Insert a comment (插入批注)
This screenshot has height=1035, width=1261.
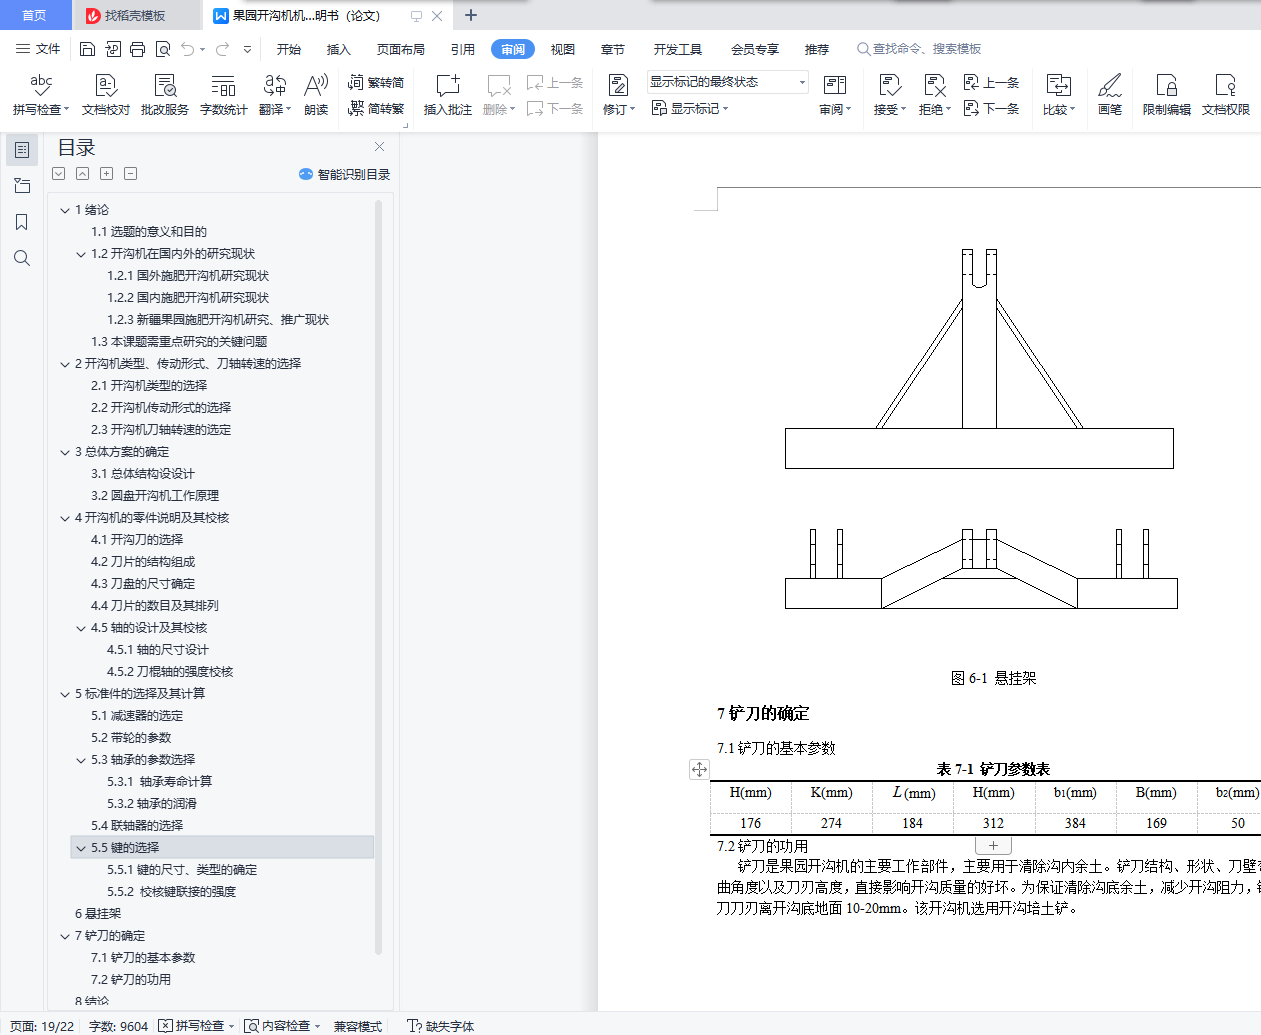click(x=448, y=95)
